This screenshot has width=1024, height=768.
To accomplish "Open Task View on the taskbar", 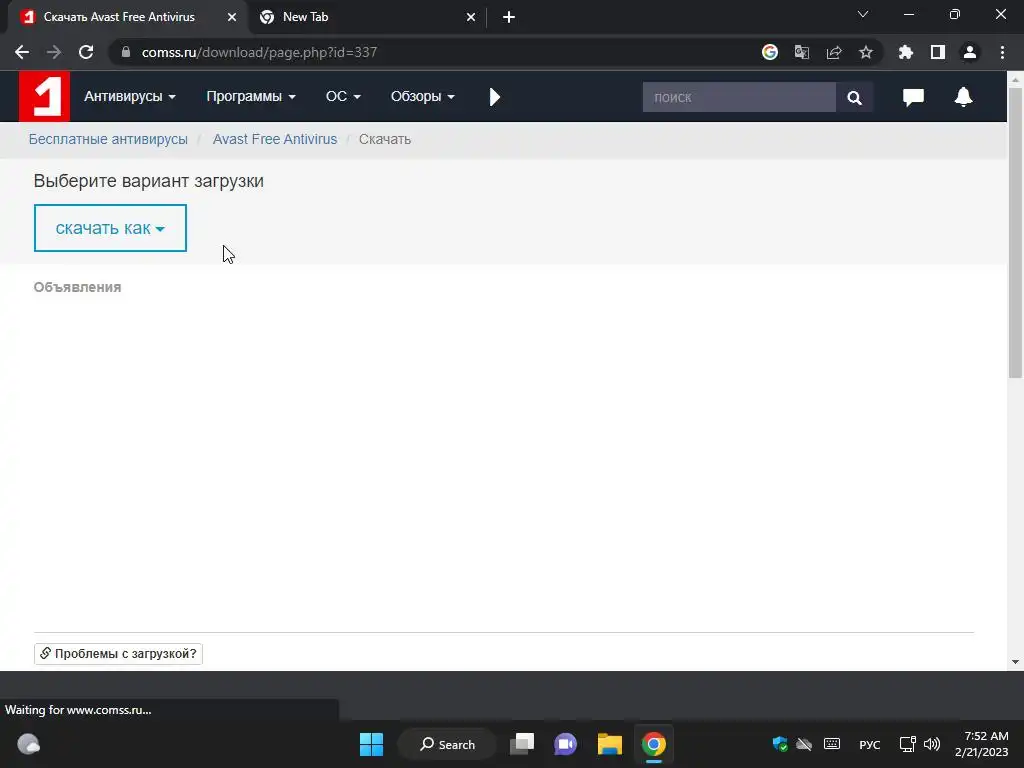I will (522, 744).
